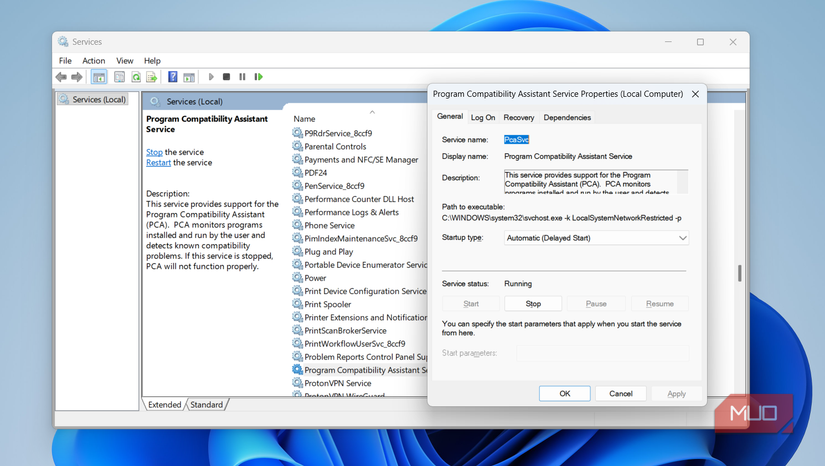
Task: Maximize the Services window
Action: pos(700,42)
